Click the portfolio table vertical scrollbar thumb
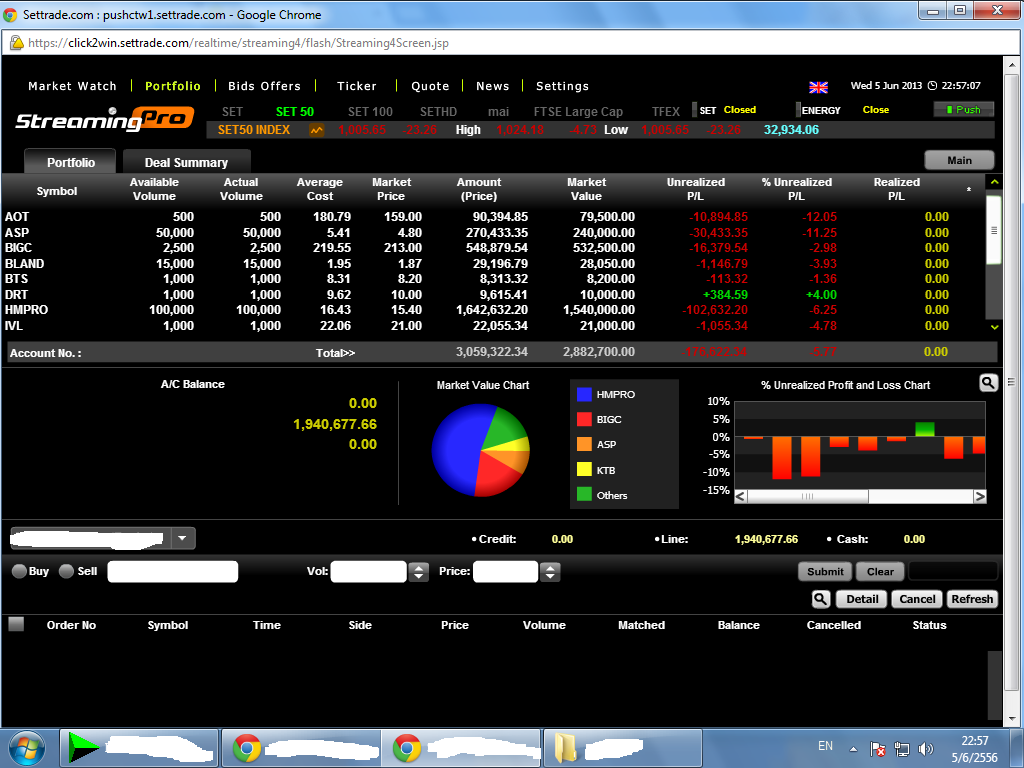 point(993,230)
